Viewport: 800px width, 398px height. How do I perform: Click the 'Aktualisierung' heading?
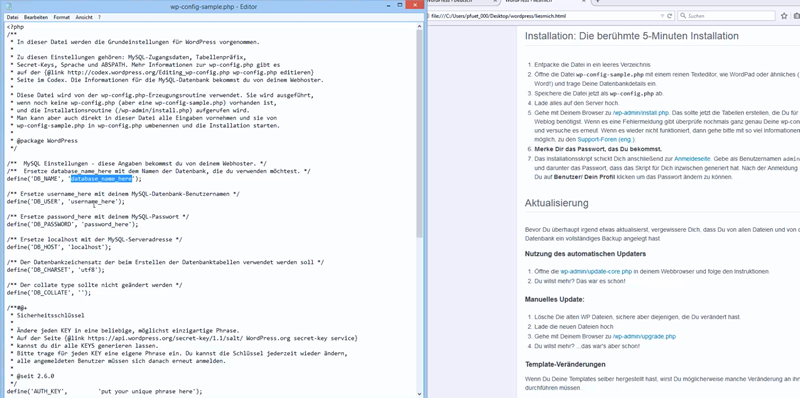[557, 203]
